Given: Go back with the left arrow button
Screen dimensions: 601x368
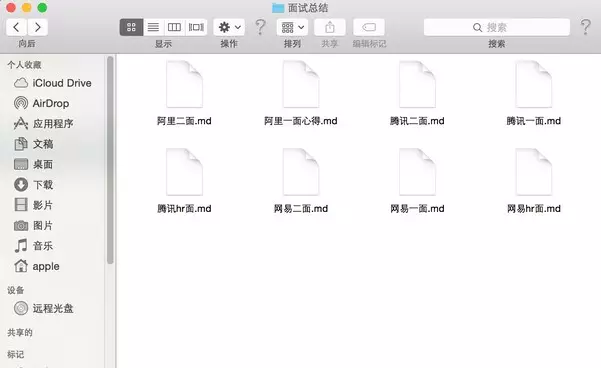Looking at the screenshot, I should tap(16, 27).
